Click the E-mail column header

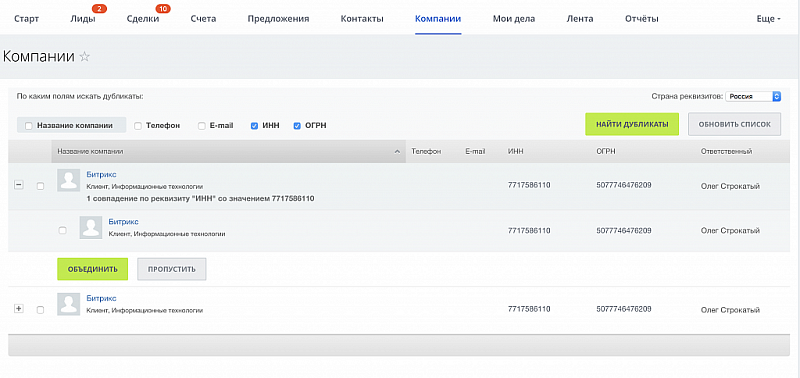pyautogui.click(x=475, y=152)
